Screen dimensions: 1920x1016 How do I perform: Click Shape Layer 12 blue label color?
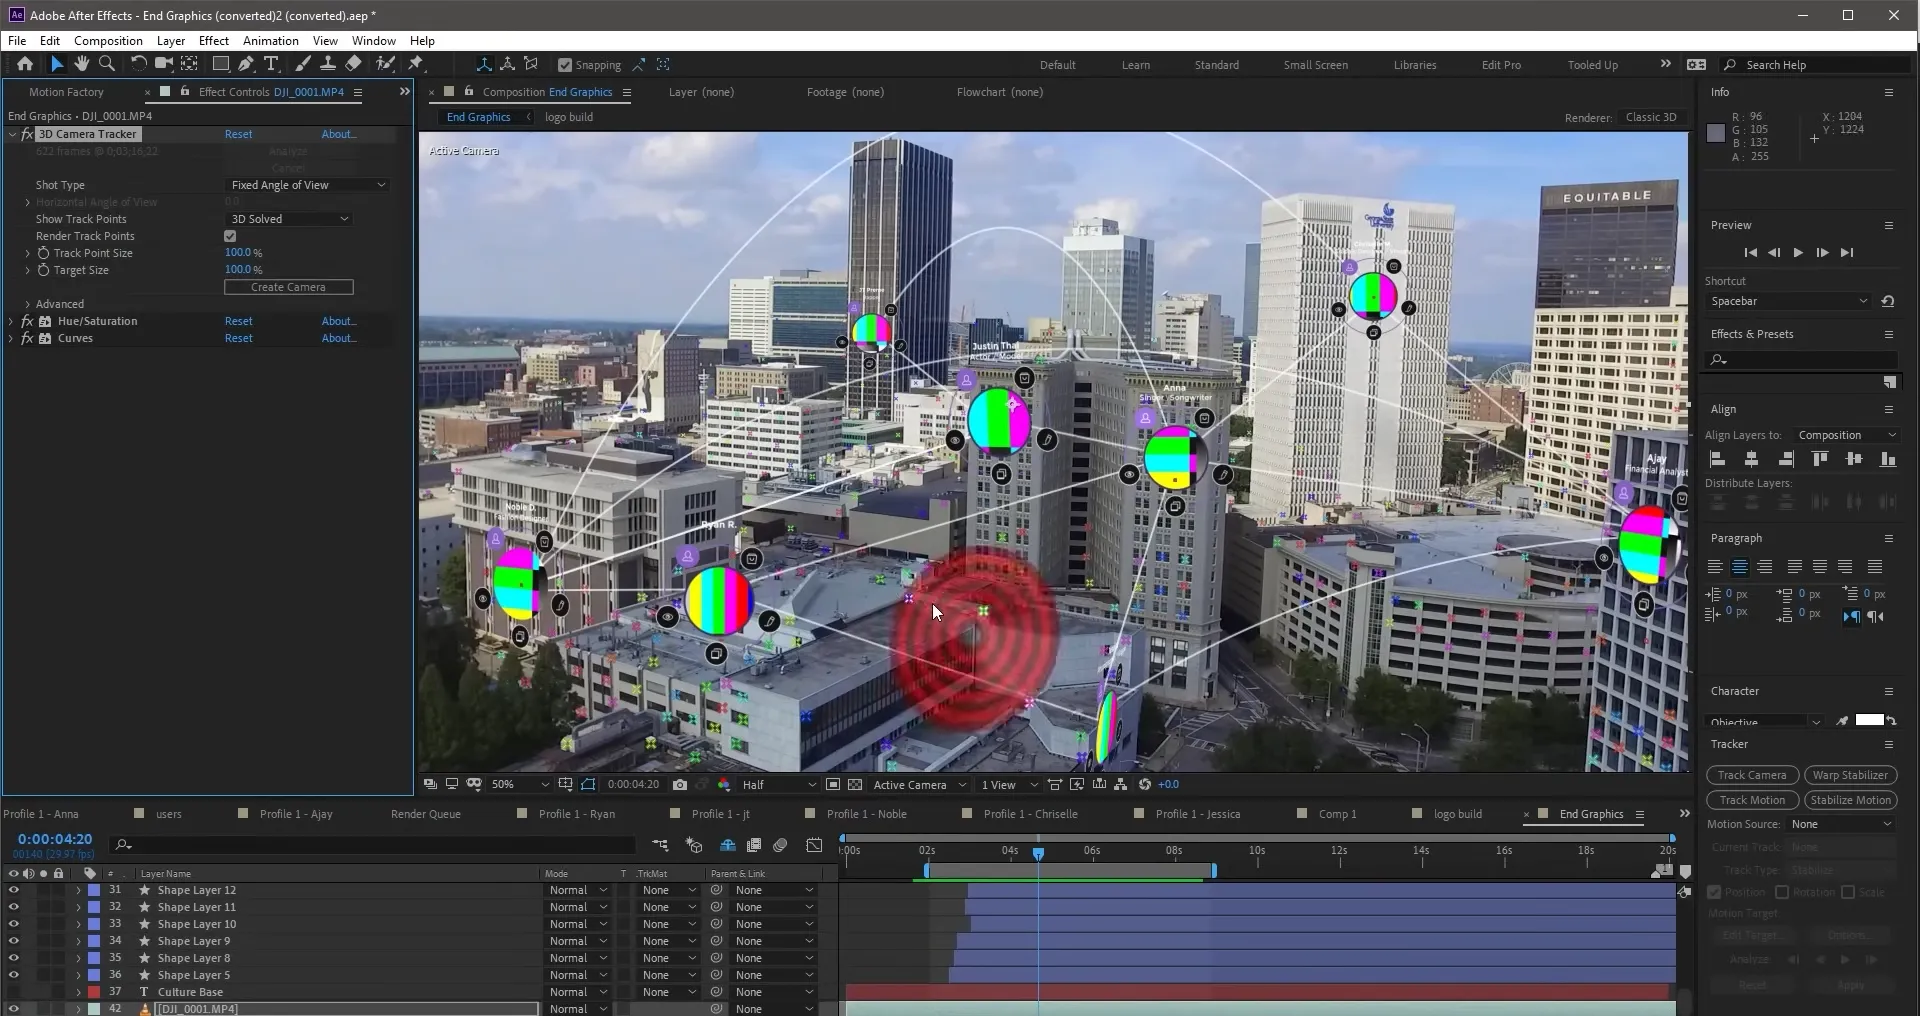click(94, 890)
